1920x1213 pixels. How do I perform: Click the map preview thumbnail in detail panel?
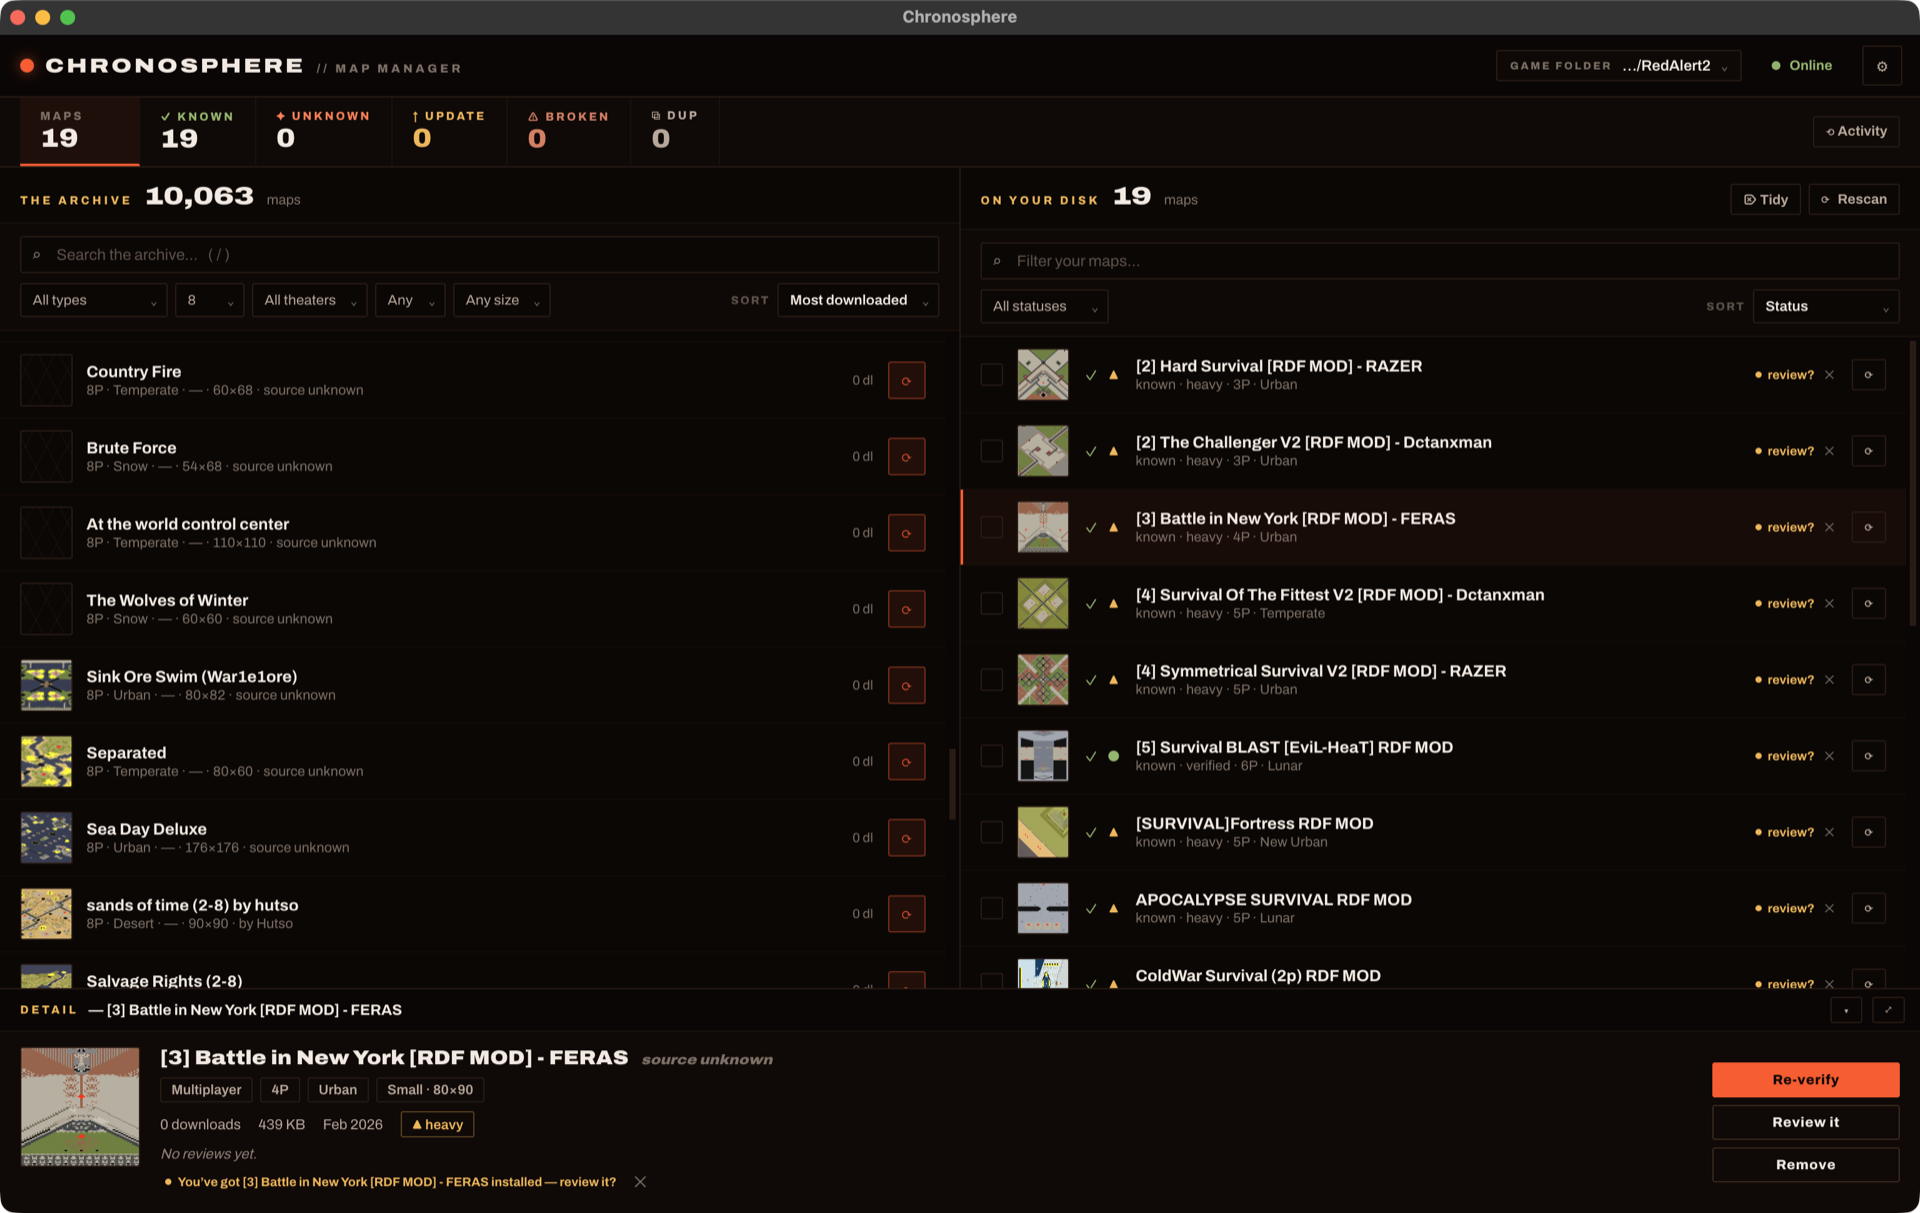click(x=80, y=1107)
